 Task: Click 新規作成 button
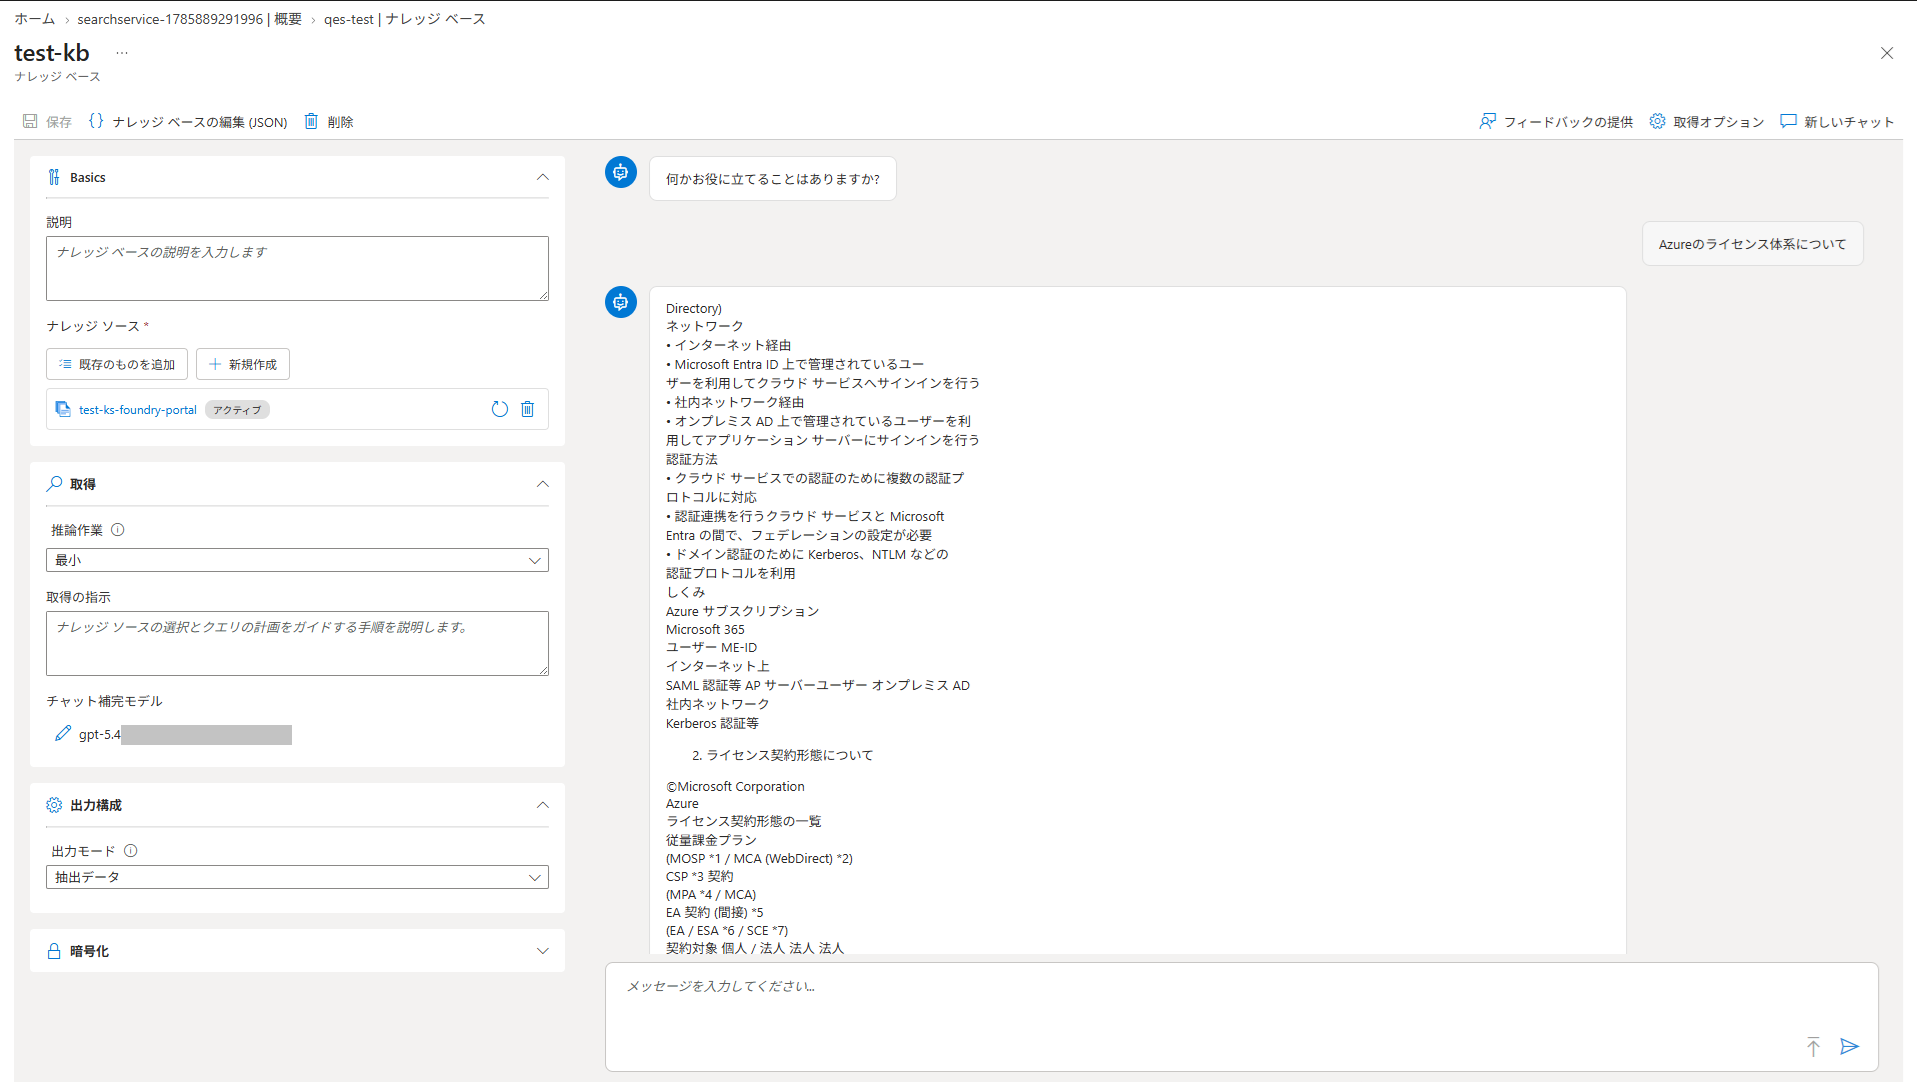243,364
